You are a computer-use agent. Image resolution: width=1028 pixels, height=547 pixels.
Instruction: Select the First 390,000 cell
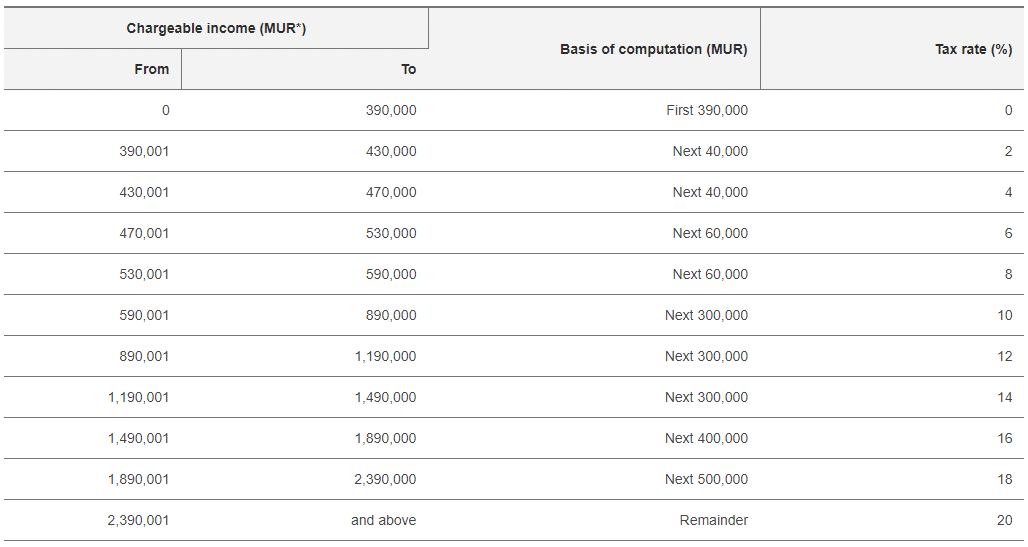pyautogui.click(x=595, y=110)
